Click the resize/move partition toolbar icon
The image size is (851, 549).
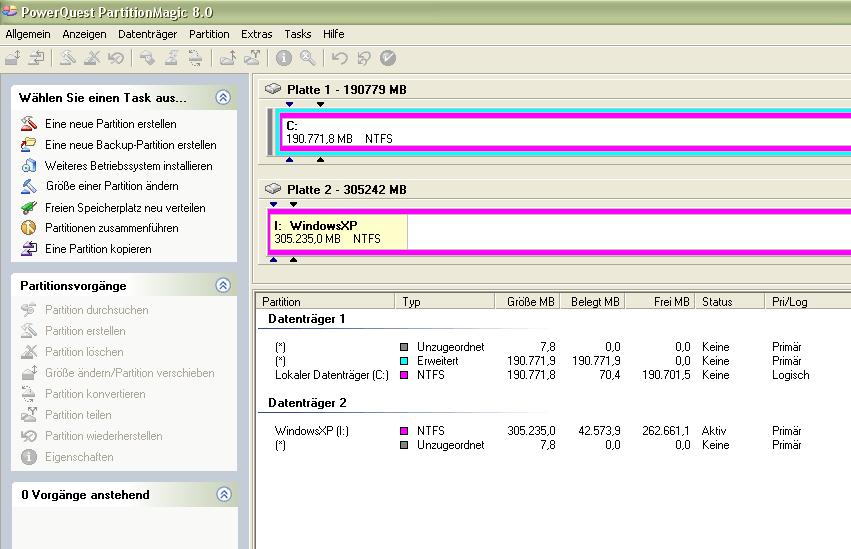(13, 58)
